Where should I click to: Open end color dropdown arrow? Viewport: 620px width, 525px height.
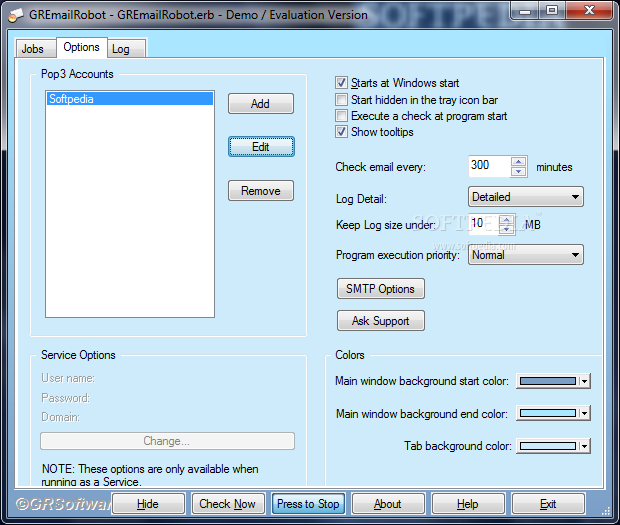584,414
